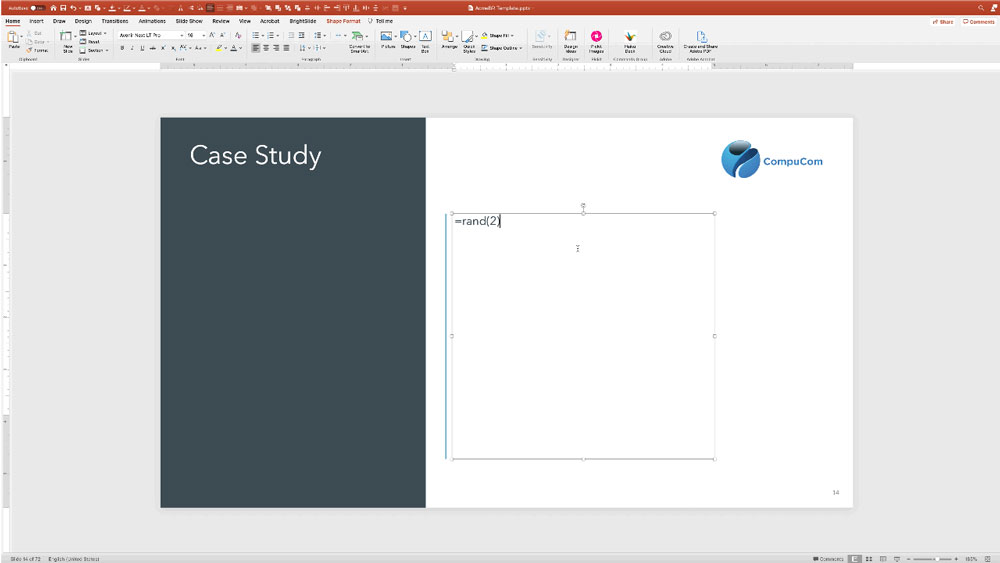Screen dimensions: 1000x563
Task: Click the Paste icon in the ribbon
Action: (14, 38)
